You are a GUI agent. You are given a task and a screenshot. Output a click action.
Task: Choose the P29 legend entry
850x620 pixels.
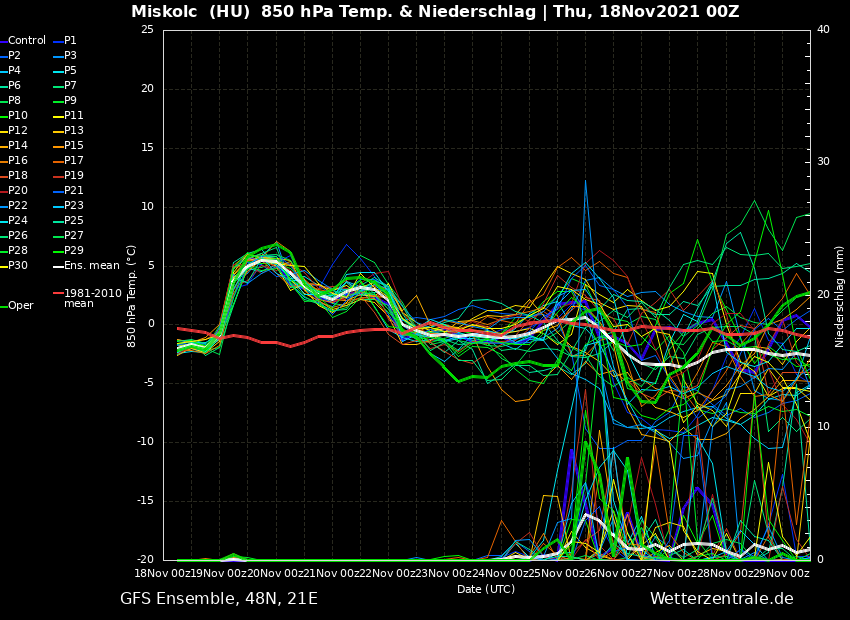tap(73, 251)
